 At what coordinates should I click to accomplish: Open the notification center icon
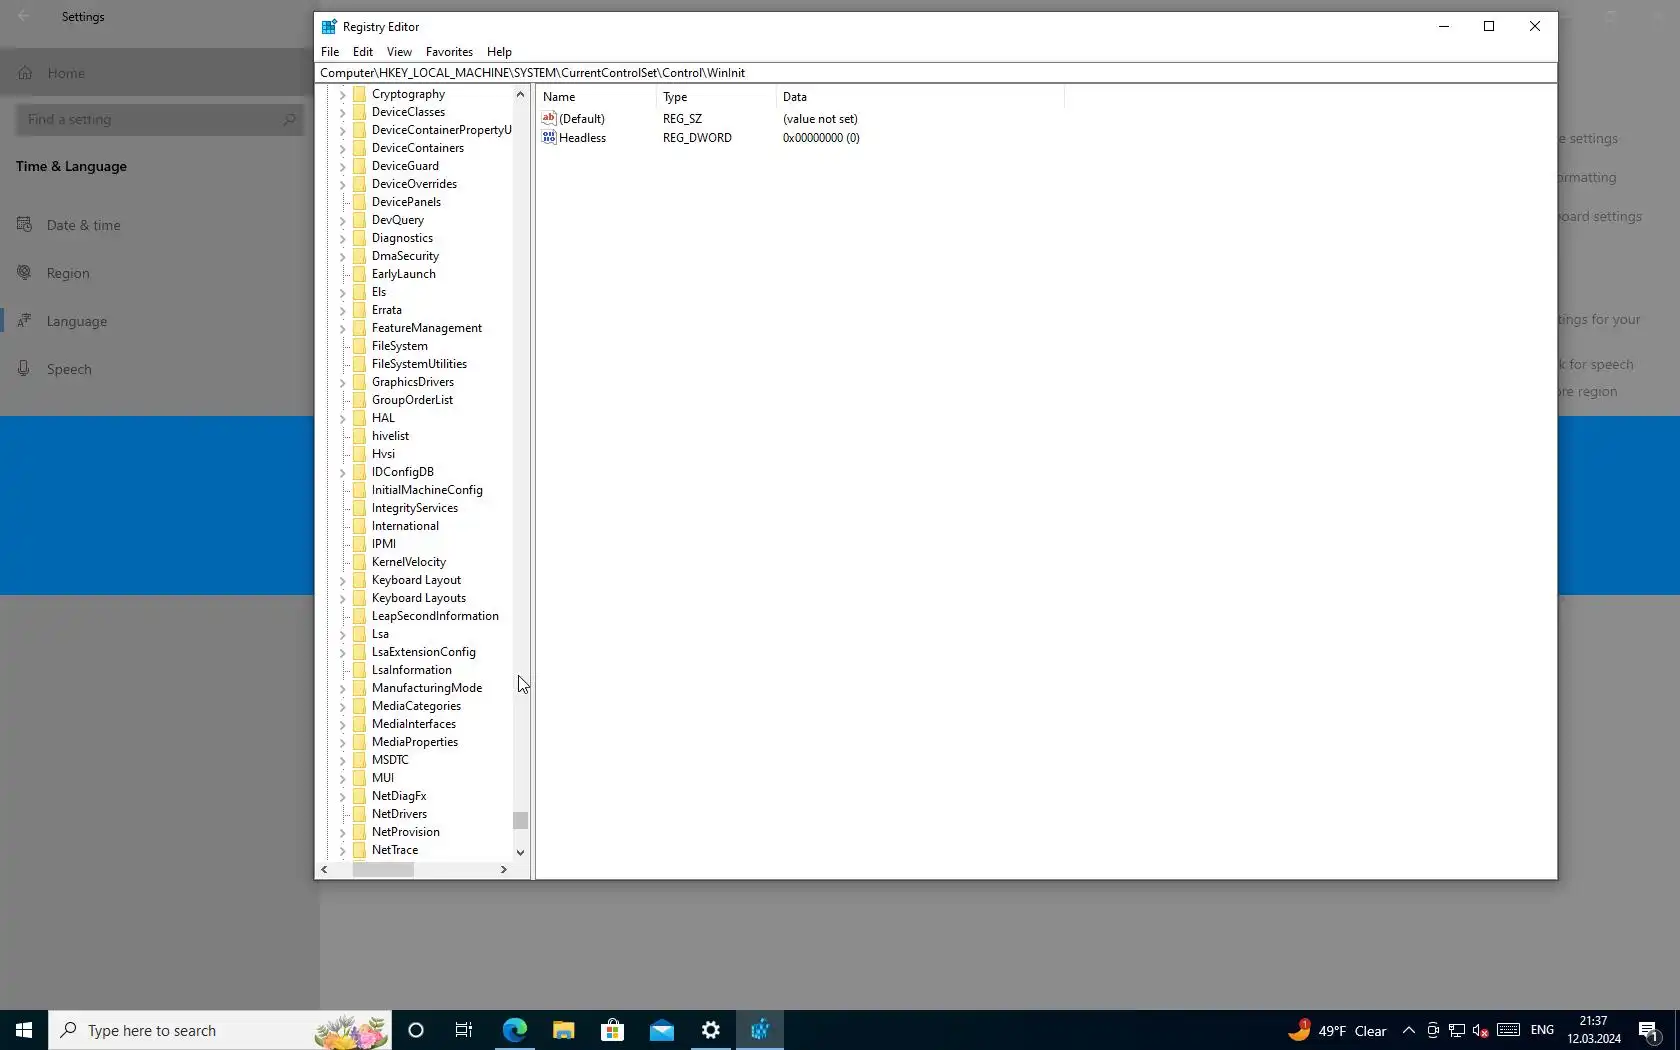pos(1649,1031)
